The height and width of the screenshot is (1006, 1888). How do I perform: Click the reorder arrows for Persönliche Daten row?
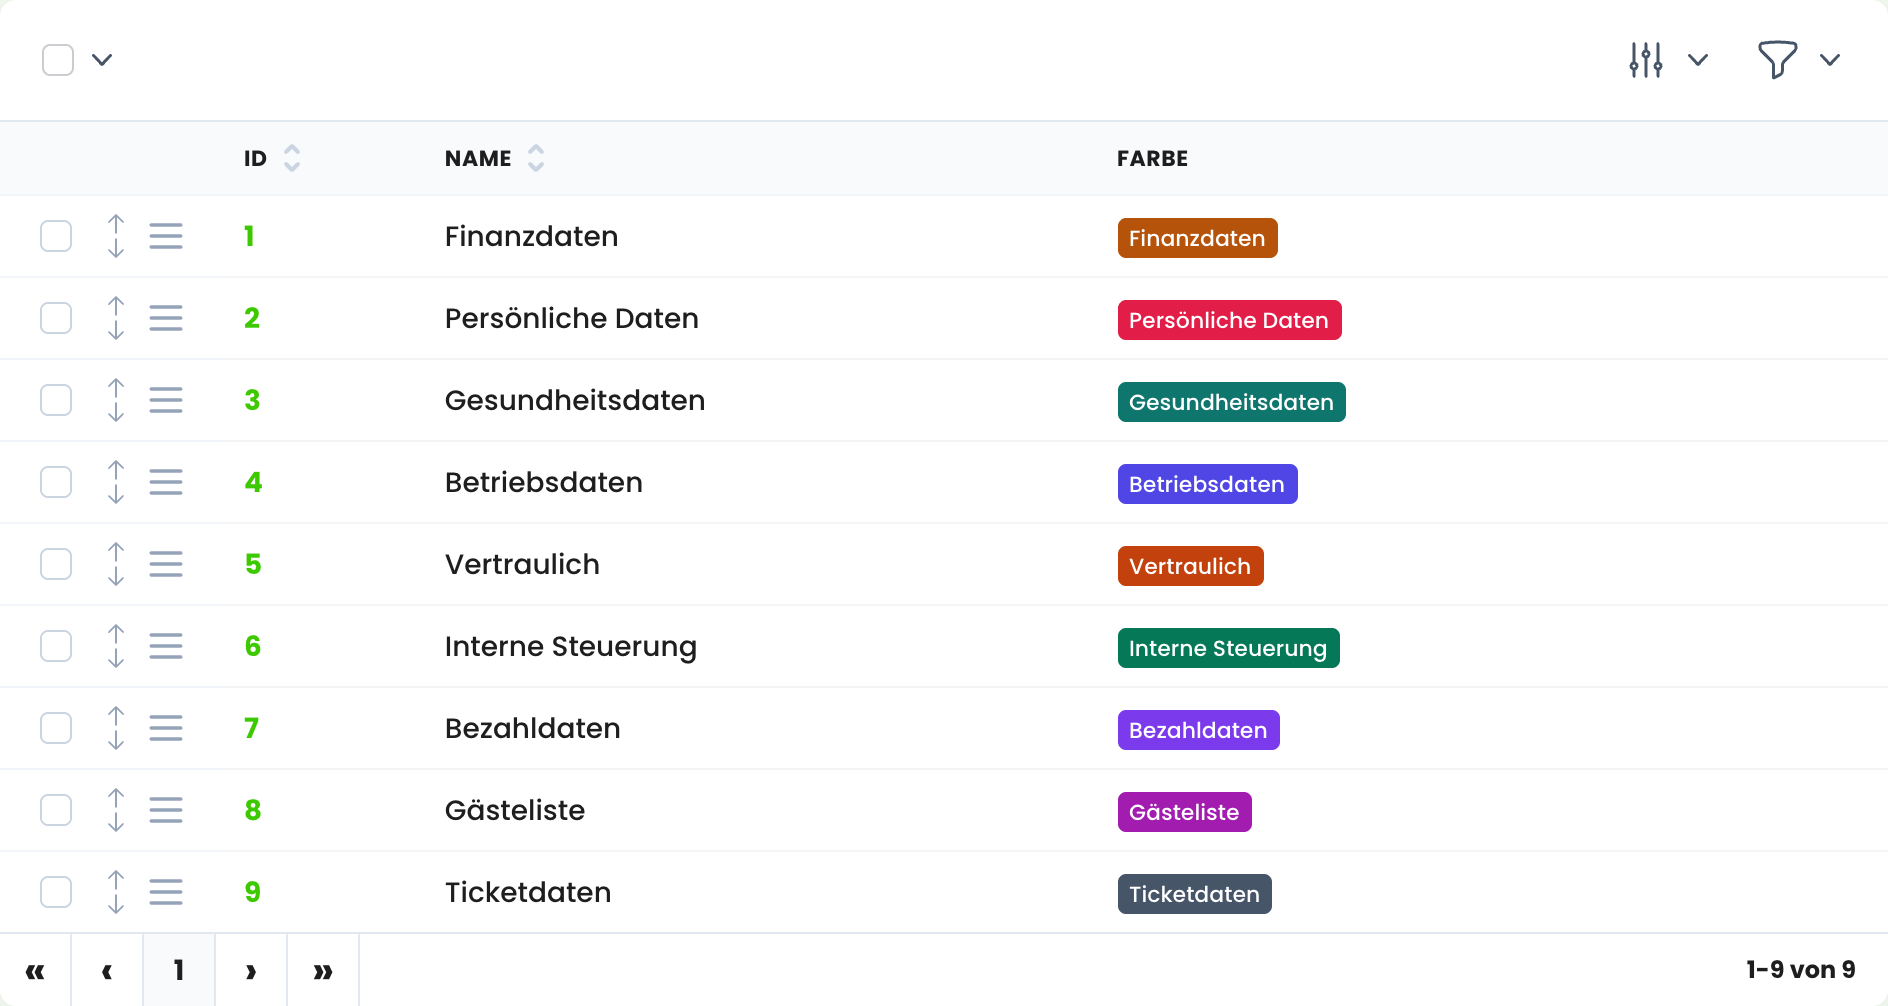click(116, 318)
